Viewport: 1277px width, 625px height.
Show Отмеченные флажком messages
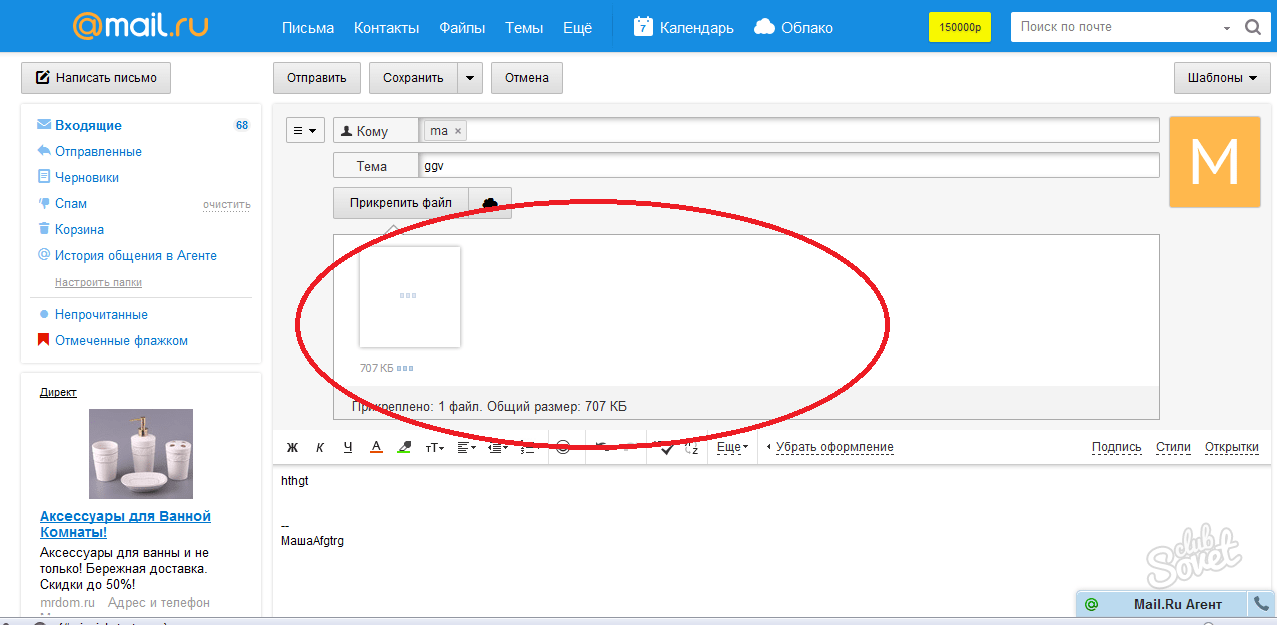(121, 340)
